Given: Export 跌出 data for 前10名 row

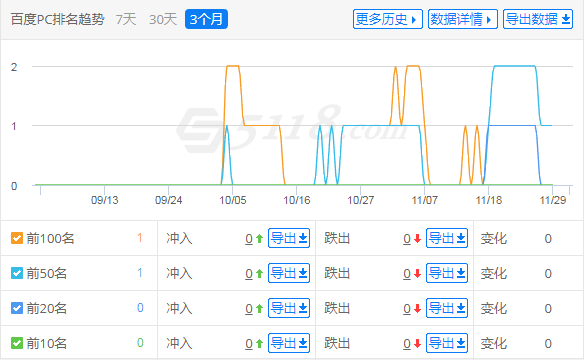Looking at the screenshot, I should 447,343.
